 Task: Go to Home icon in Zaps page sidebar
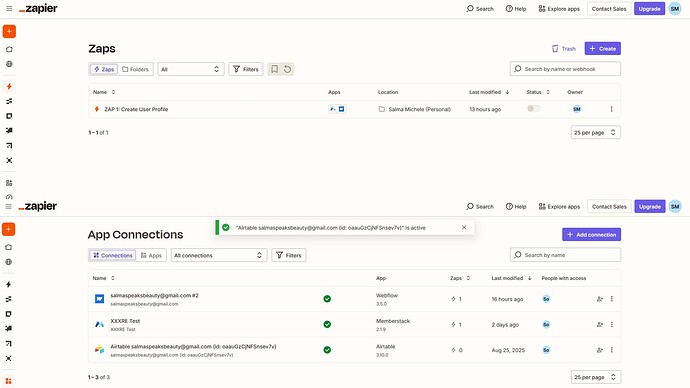point(9,49)
